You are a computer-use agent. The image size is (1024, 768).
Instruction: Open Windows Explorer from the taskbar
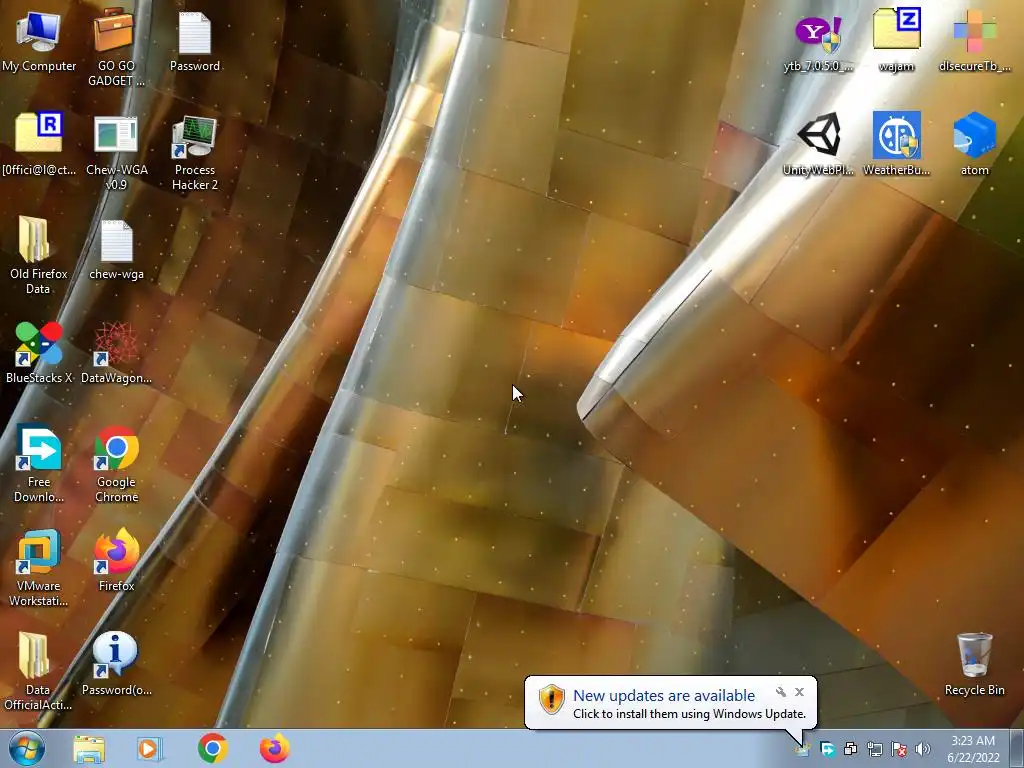pos(89,749)
